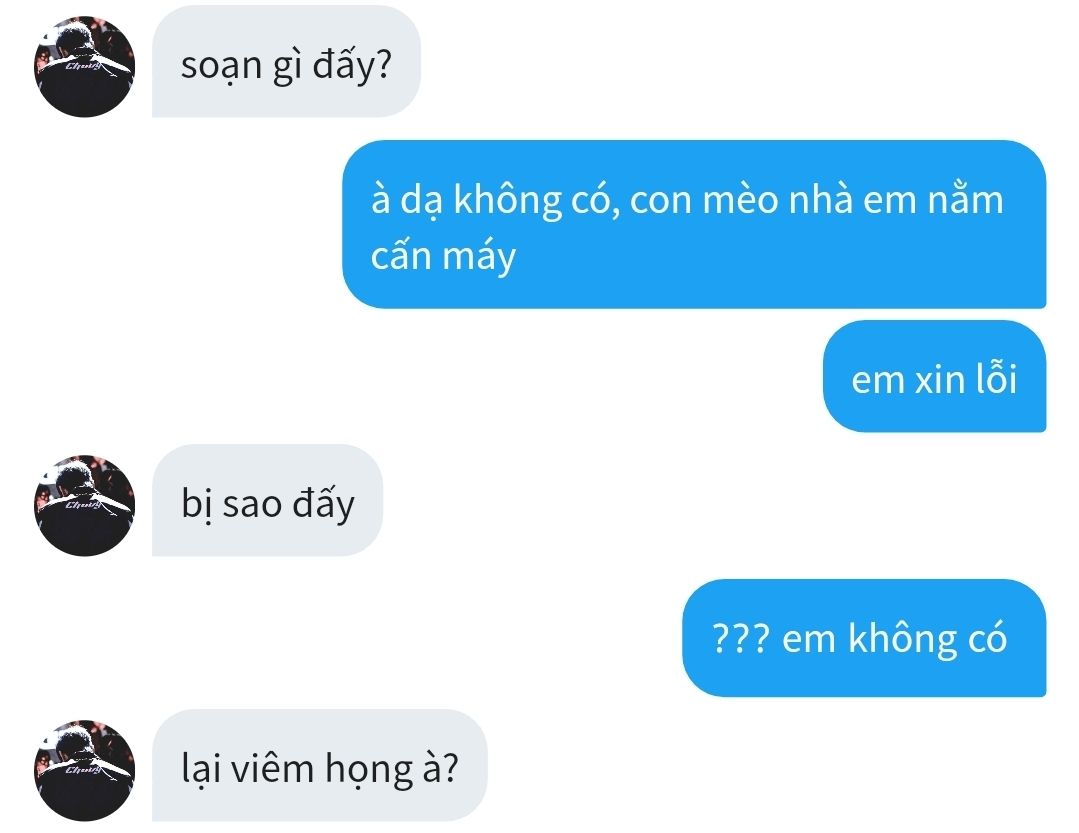The width and height of the screenshot is (1079, 833).
Task: Tap "không có" in the "???" message
Action: coord(927,638)
